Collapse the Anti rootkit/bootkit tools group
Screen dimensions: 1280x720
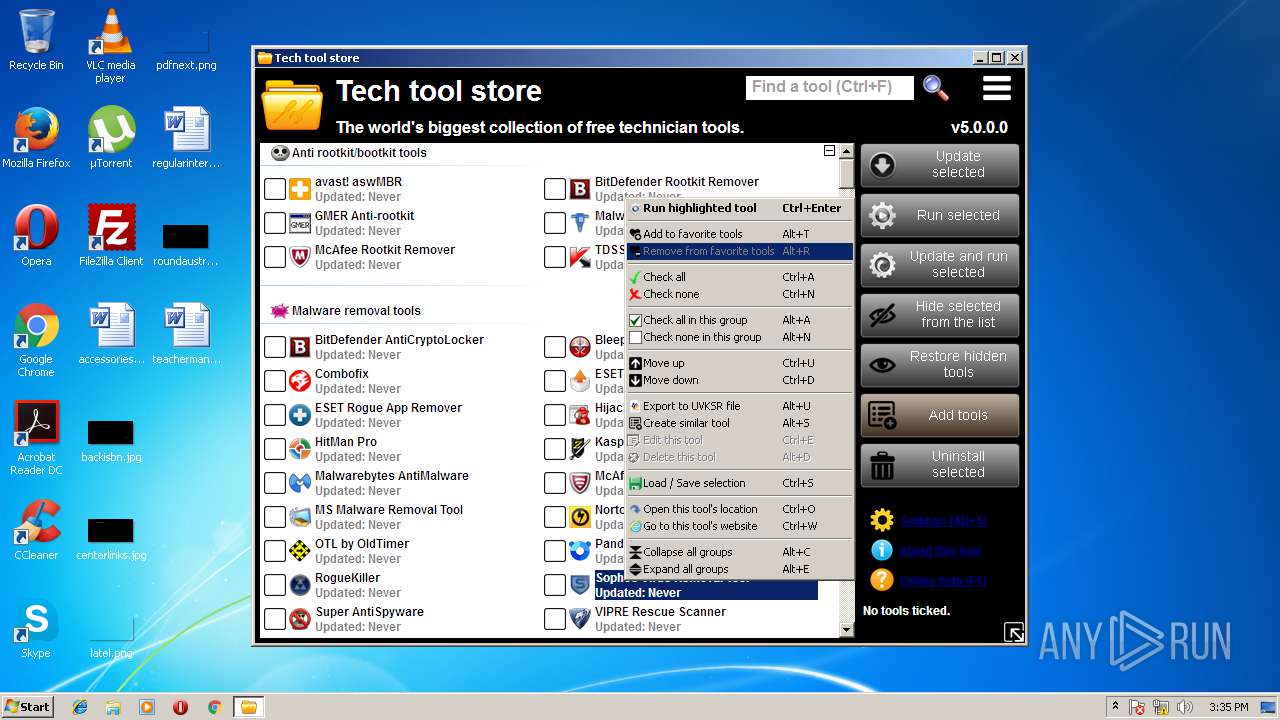tap(829, 151)
